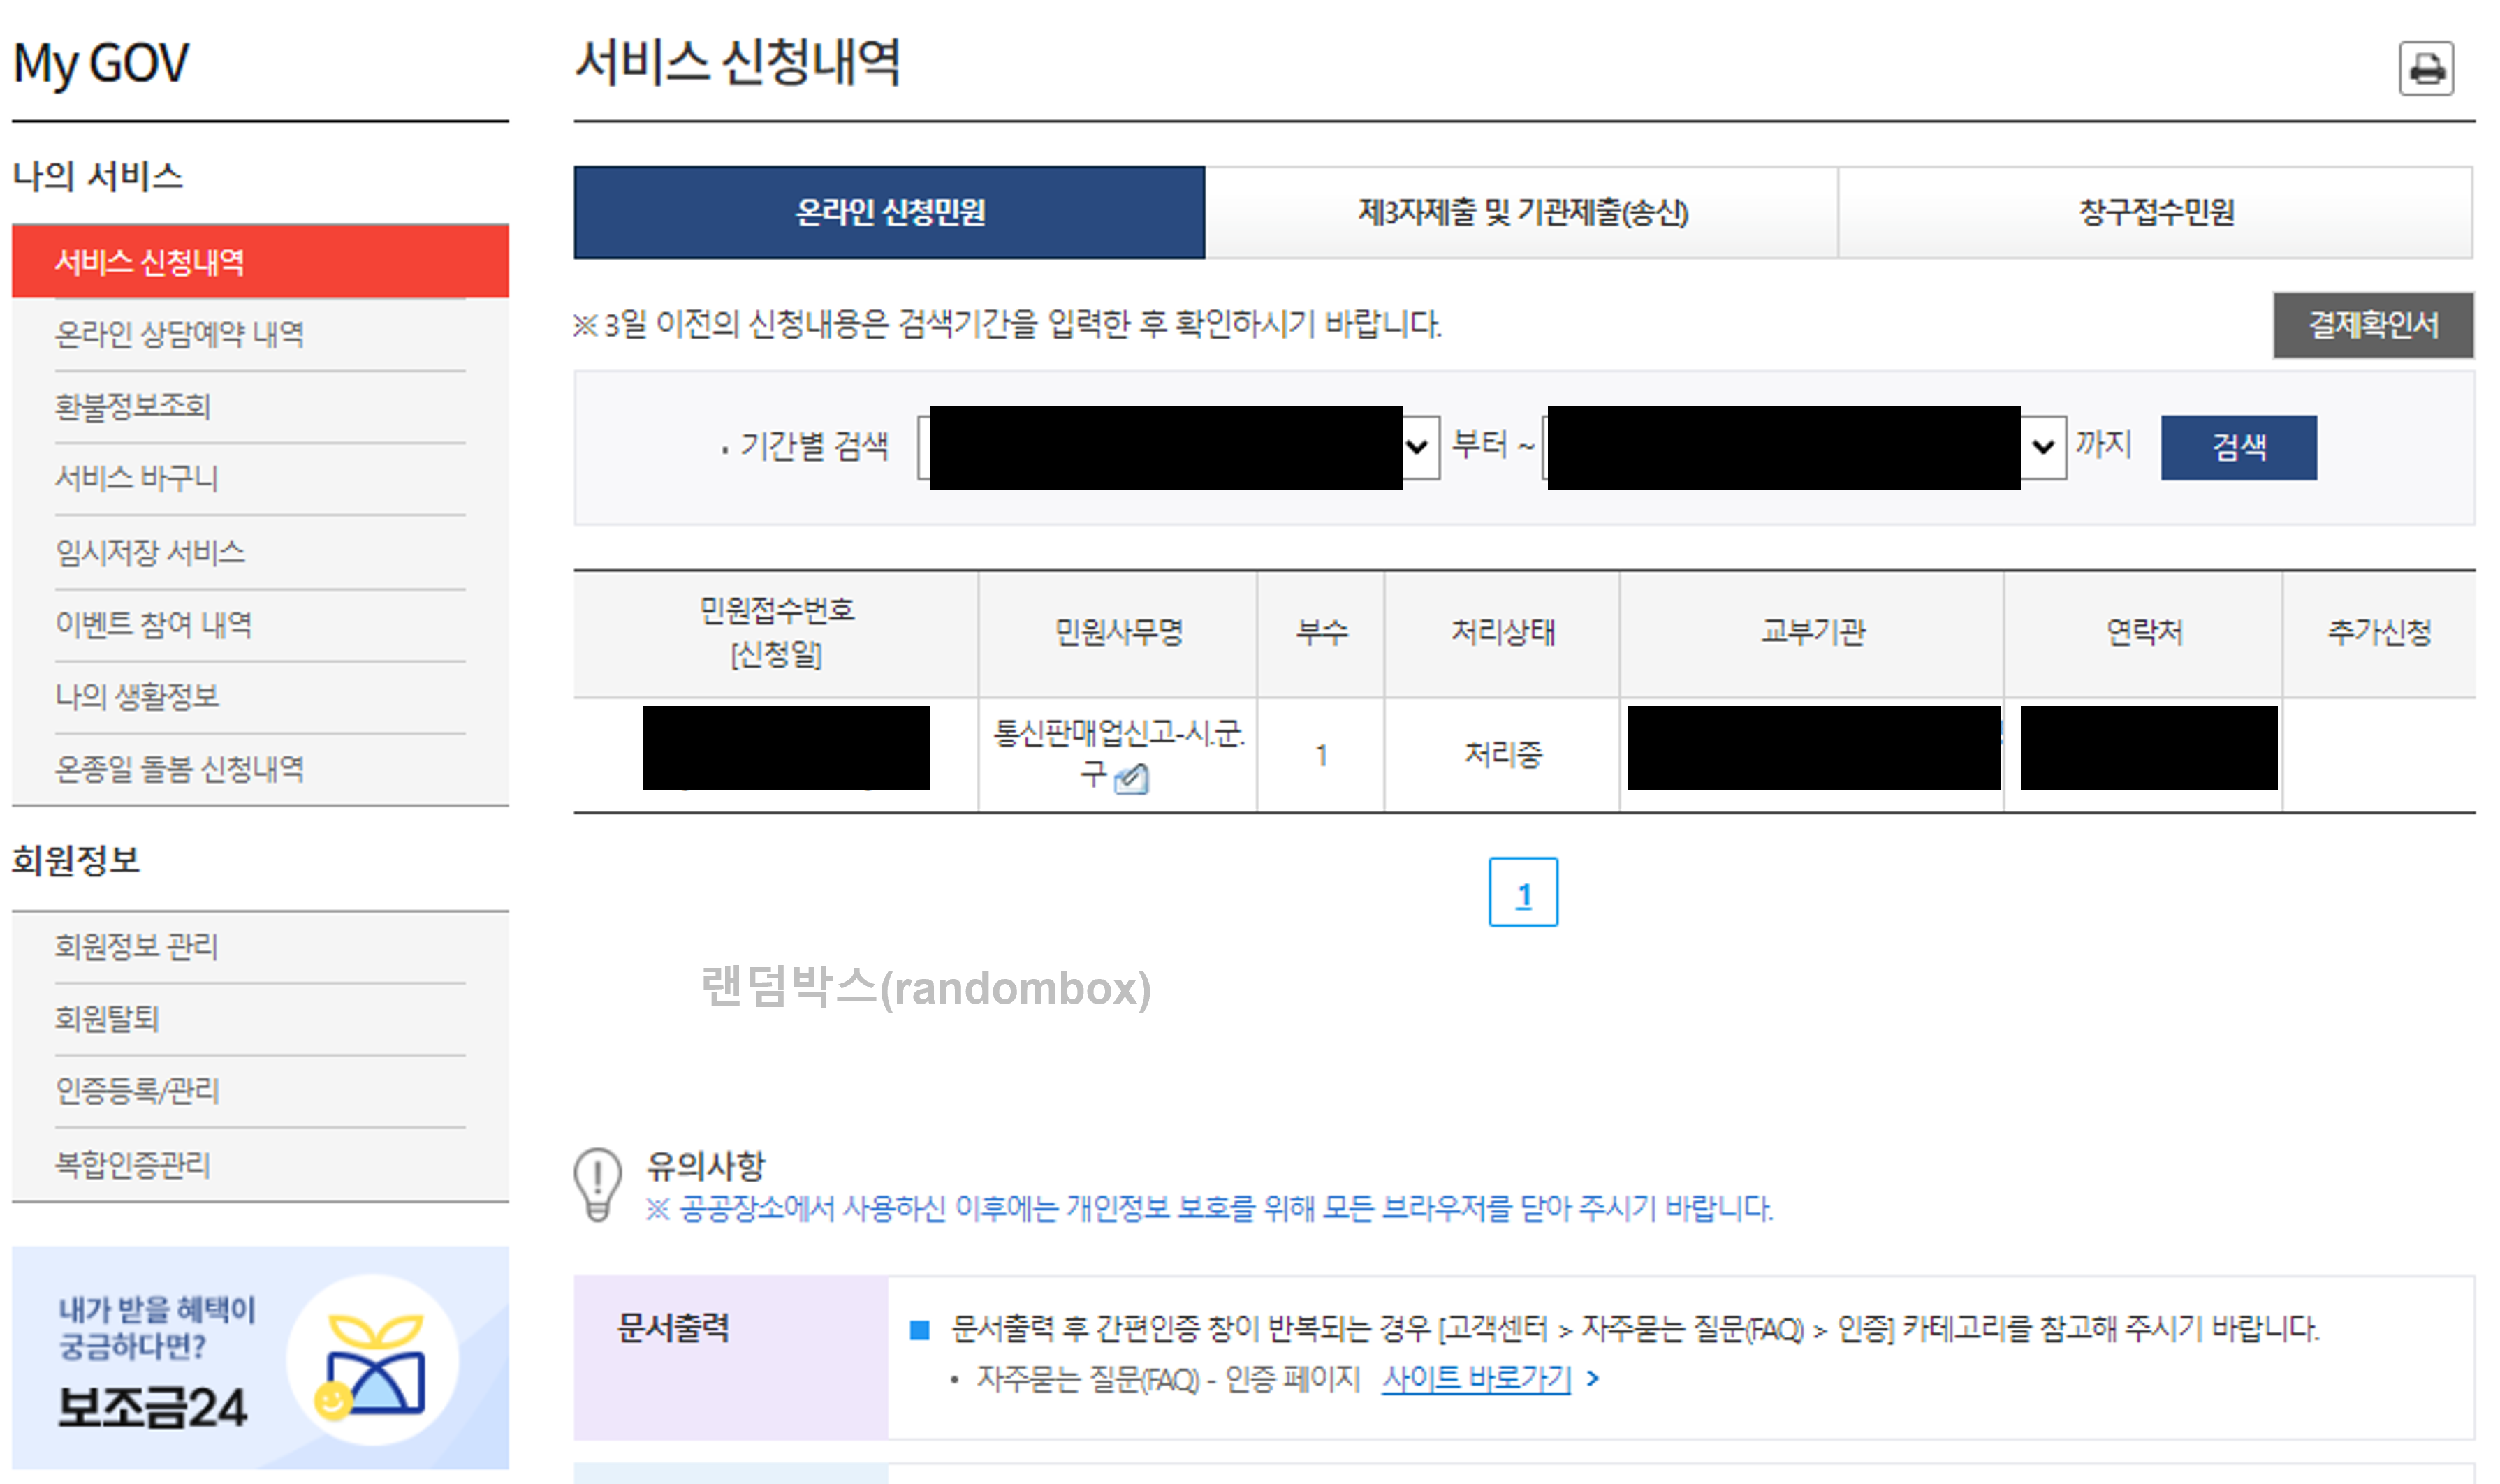This screenshot has width=2500, height=1484.
Task: Switch to the 제3자제출 및 기관제출(송신) tab
Action: point(1521,211)
